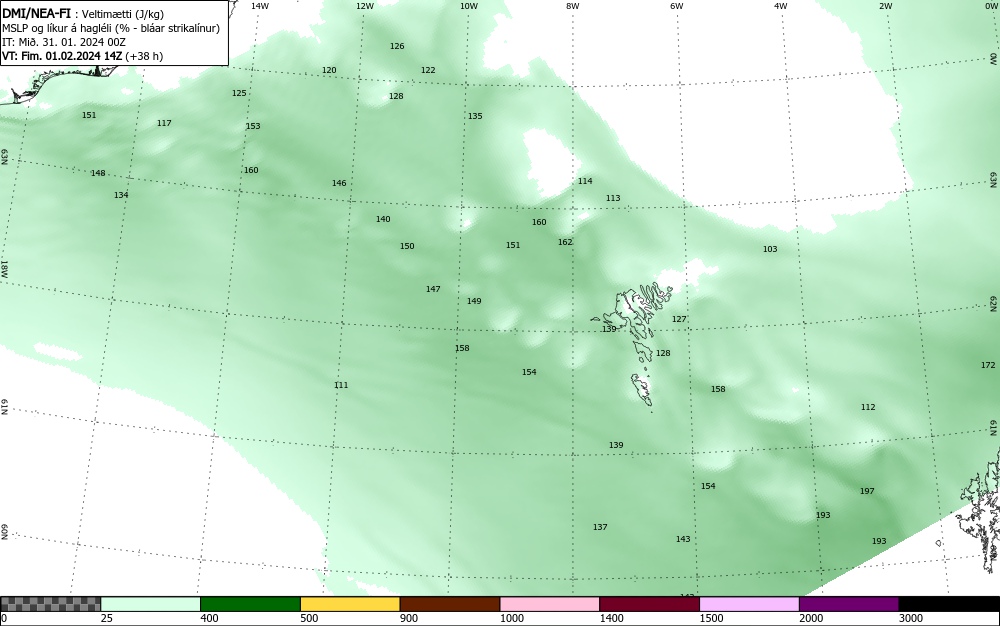
Task: Click the value 127 near the Faroe Islands
Action: point(679,319)
